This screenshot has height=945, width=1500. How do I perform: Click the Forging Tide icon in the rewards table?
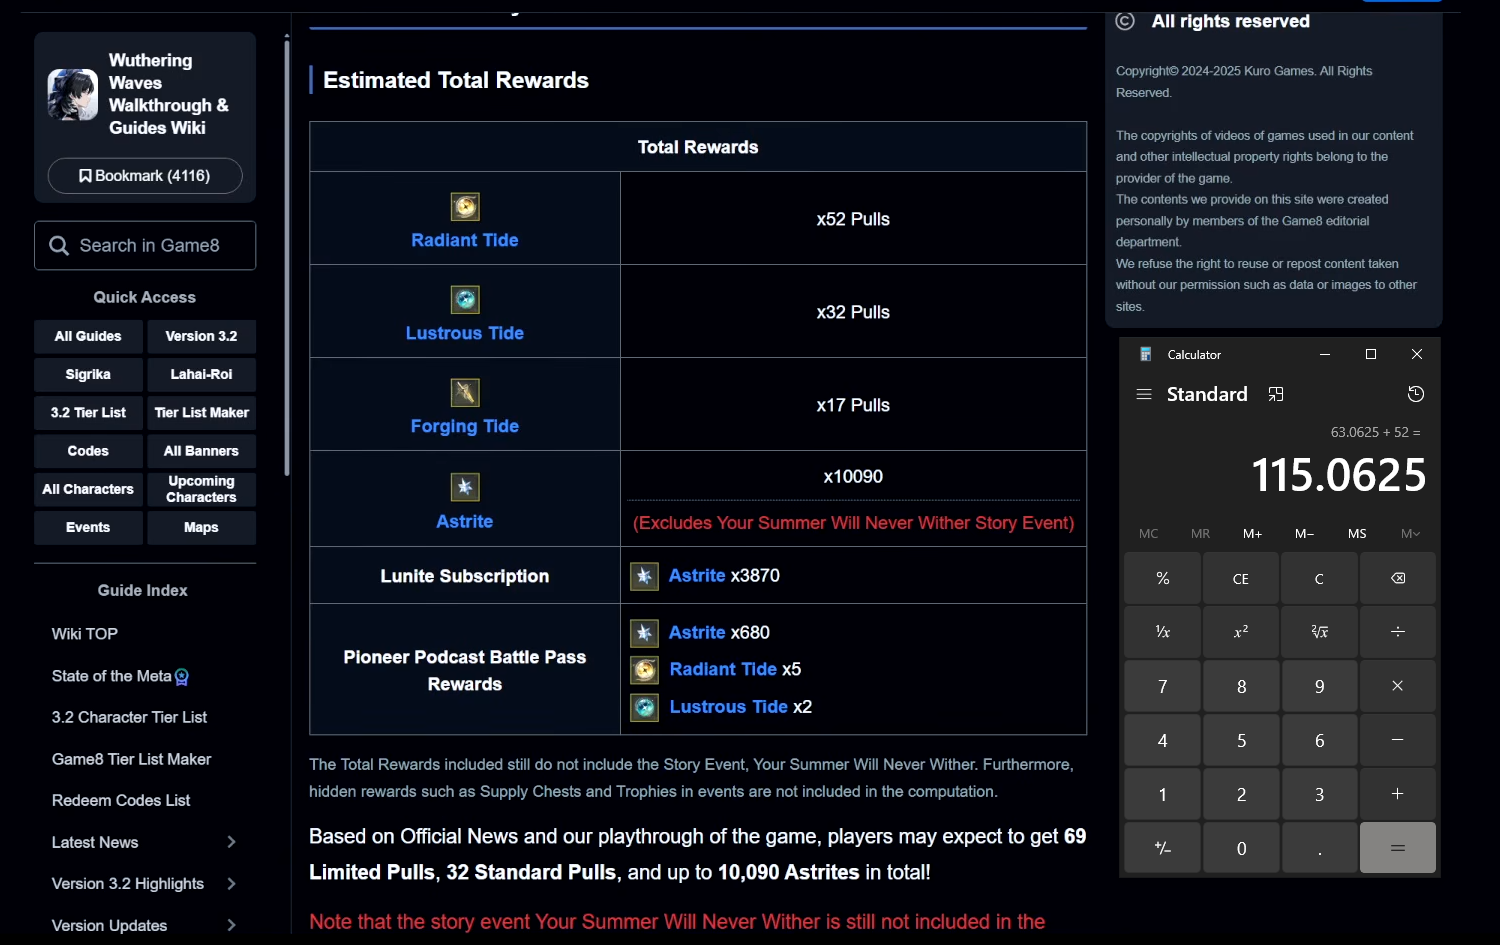click(465, 393)
